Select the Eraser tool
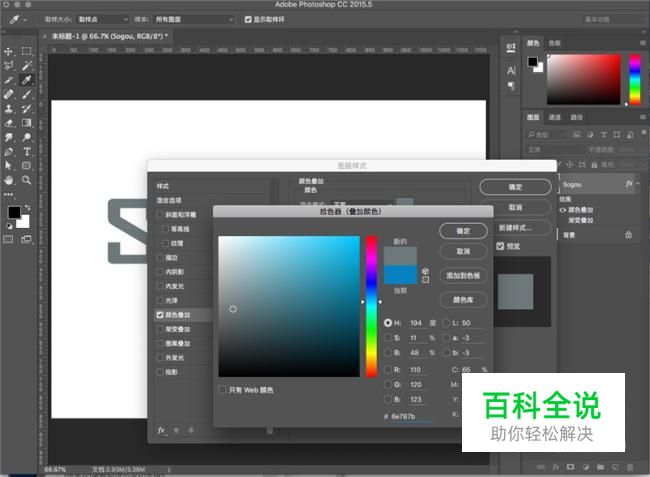The image size is (650, 477). point(8,123)
